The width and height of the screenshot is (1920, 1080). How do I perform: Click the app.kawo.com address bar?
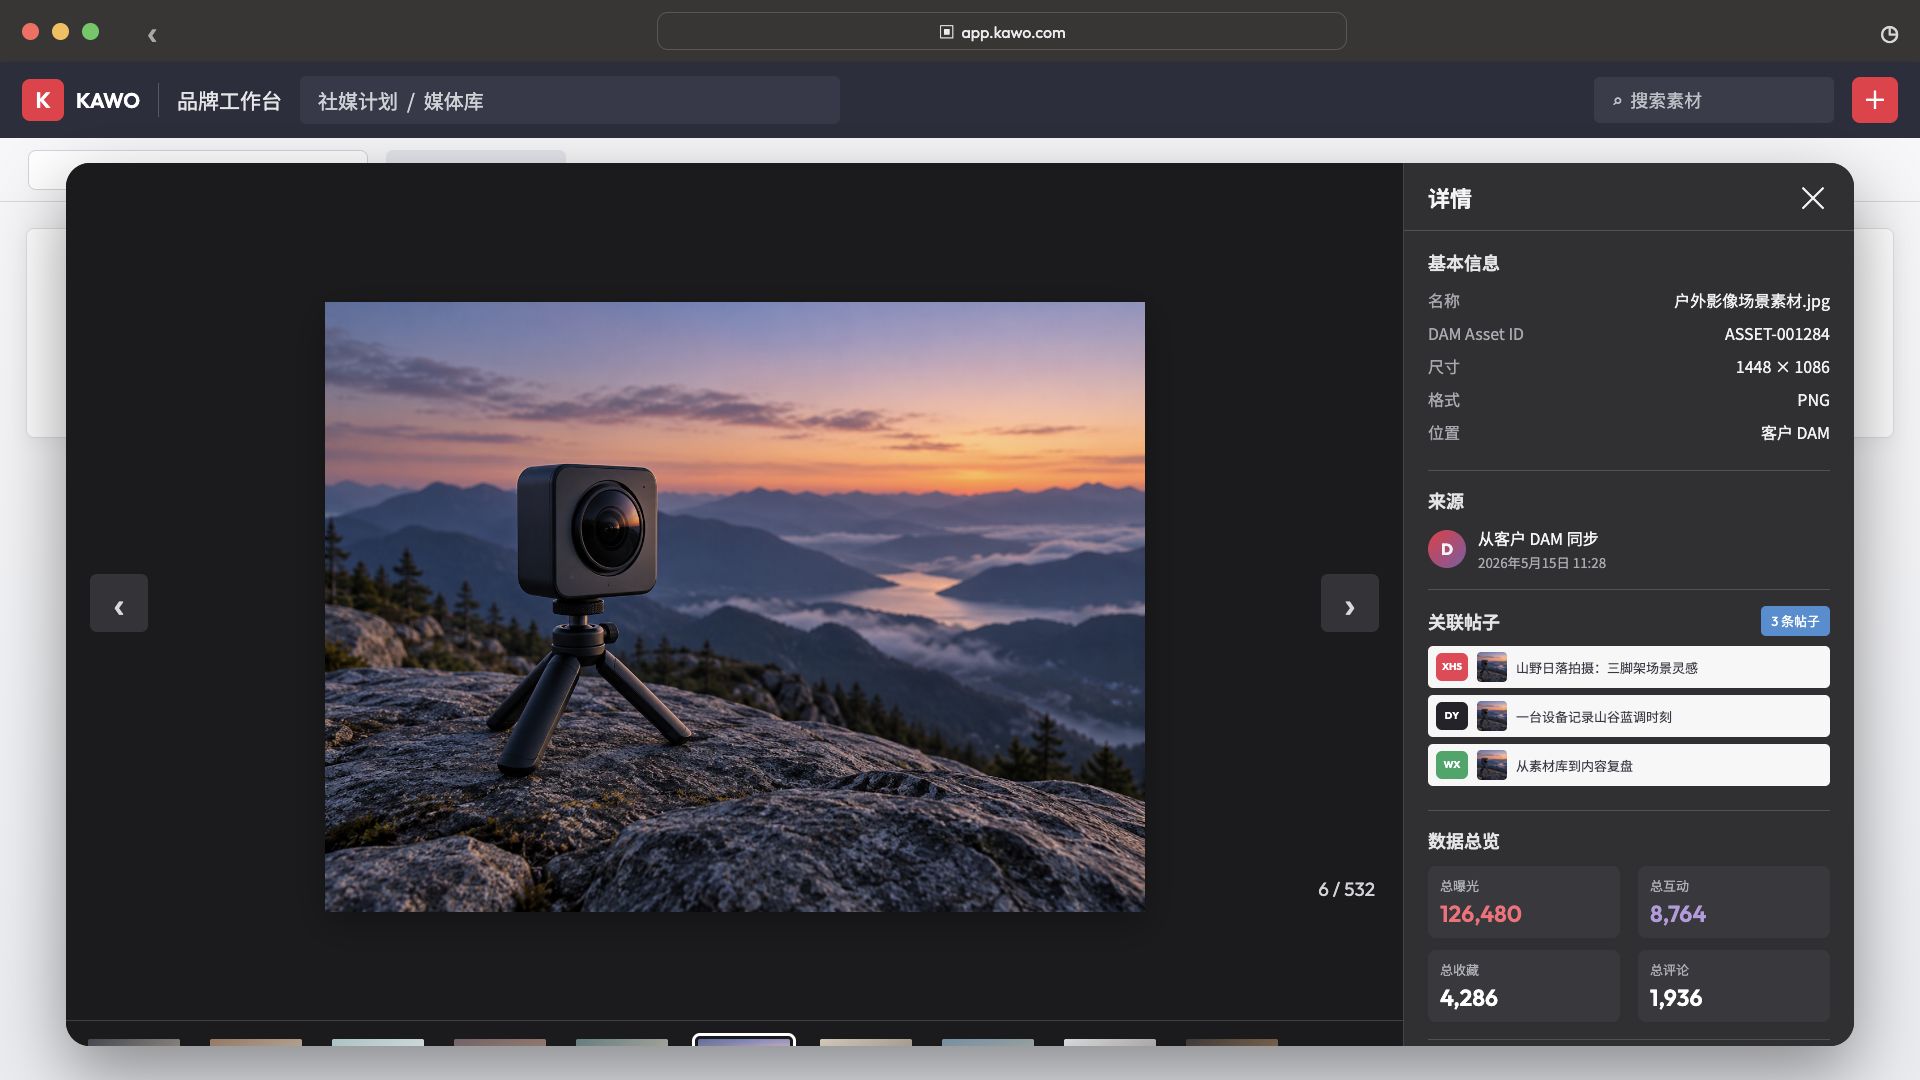pyautogui.click(x=1001, y=32)
